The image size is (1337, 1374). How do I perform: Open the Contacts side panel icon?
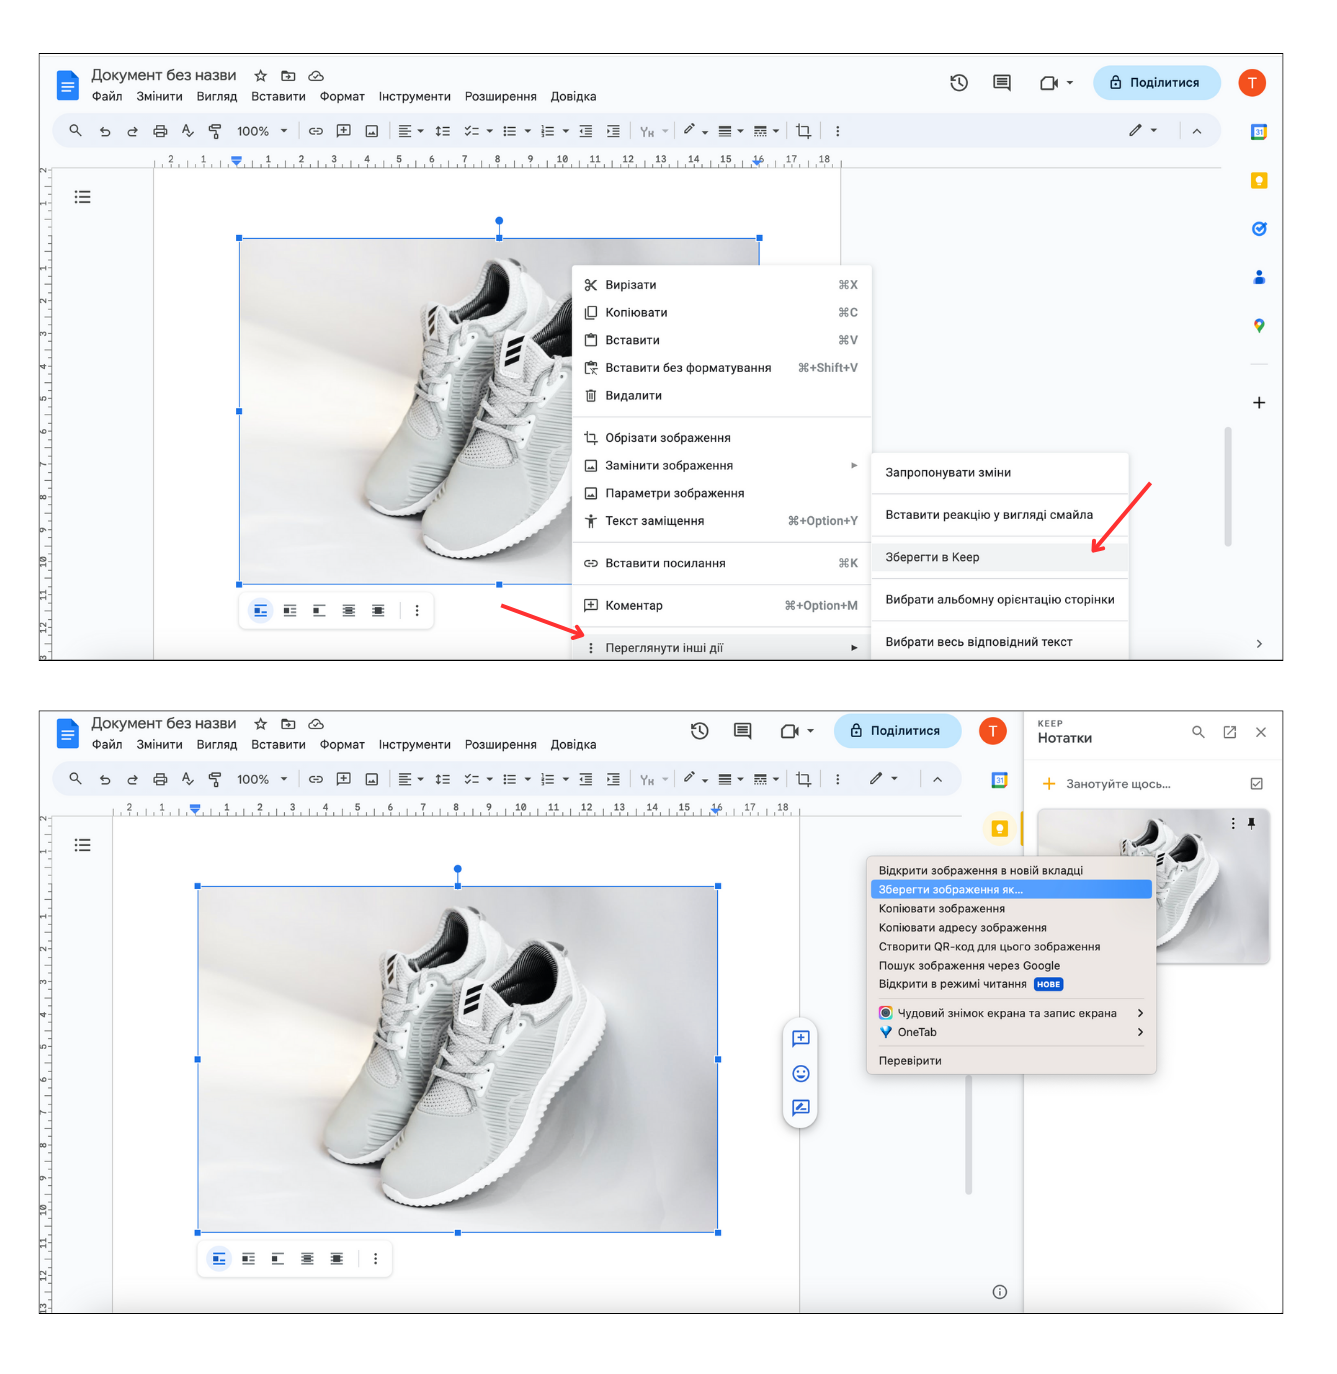tap(1259, 277)
